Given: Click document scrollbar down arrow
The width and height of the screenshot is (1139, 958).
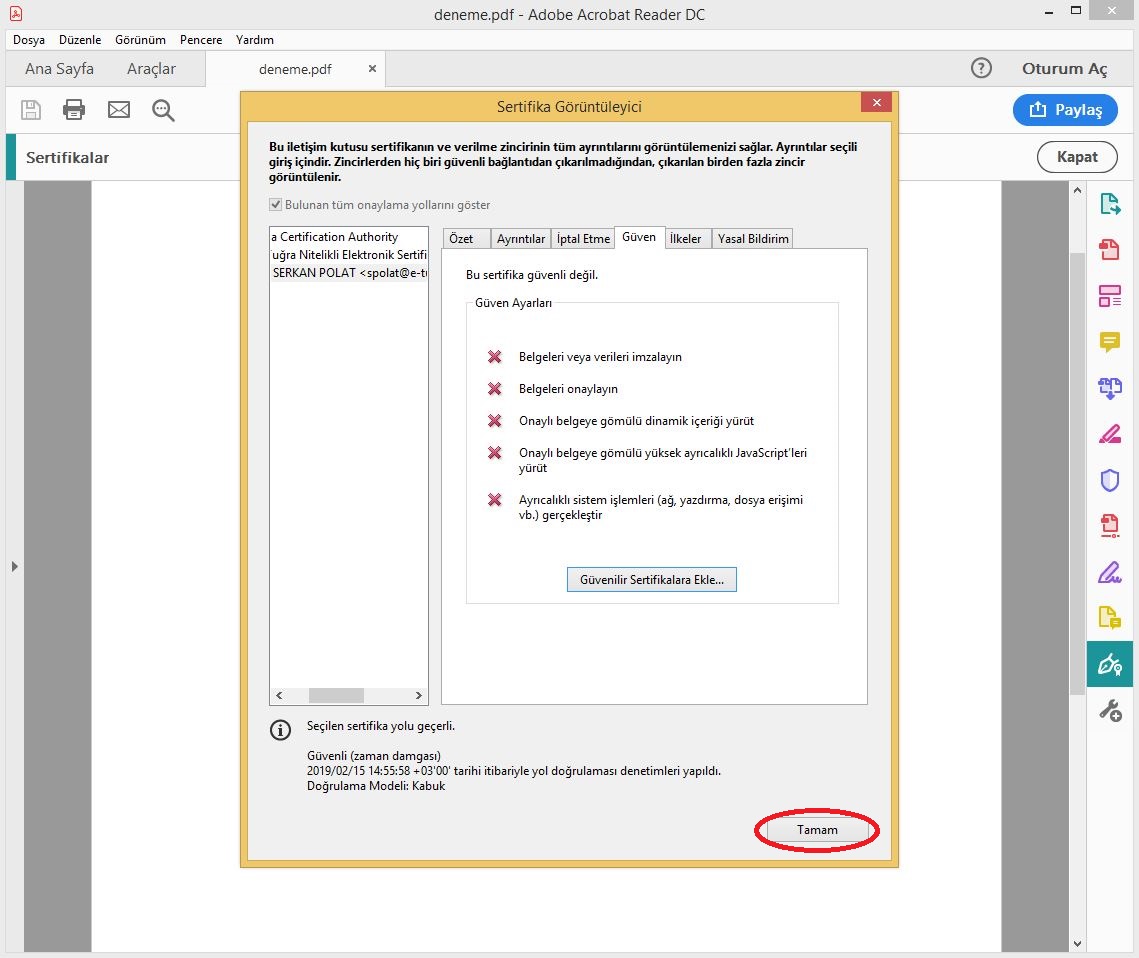Looking at the screenshot, I should [x=1077, y=943].
